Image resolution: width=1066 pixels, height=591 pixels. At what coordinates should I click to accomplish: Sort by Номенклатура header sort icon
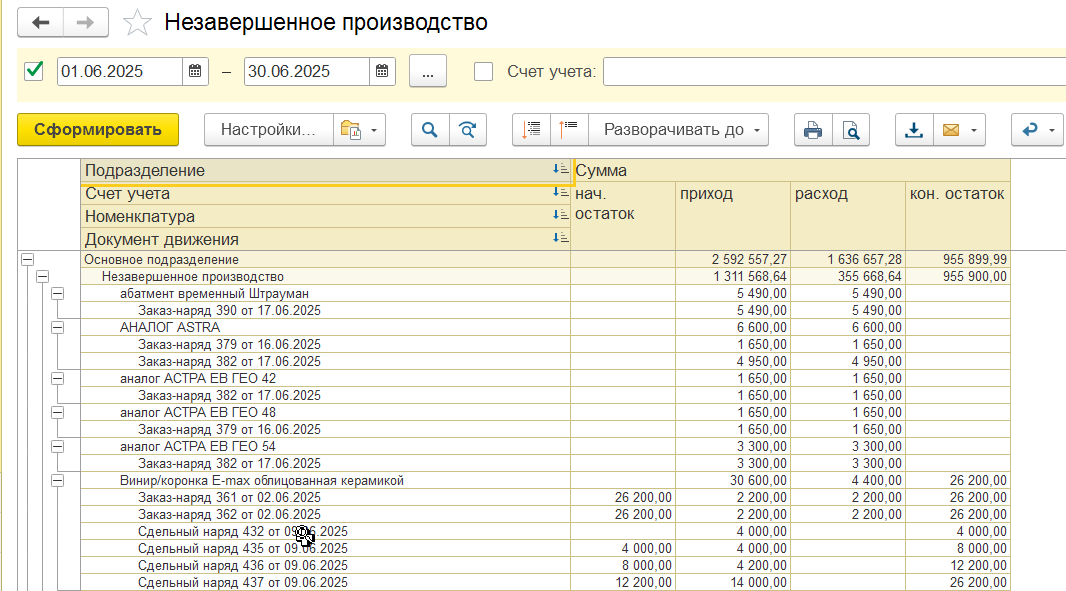click(x=561, y=215)
